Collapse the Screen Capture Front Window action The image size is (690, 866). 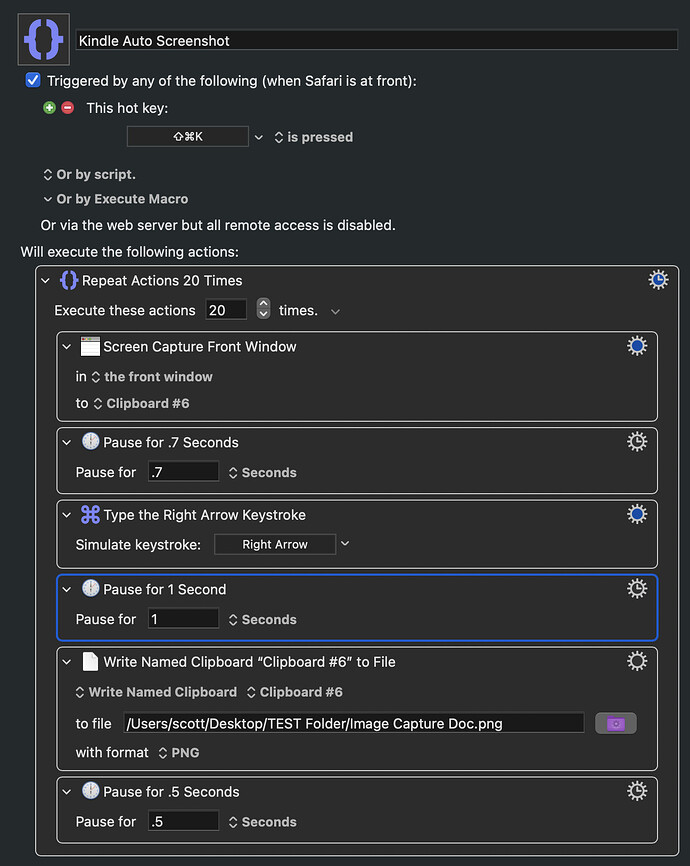67,347
